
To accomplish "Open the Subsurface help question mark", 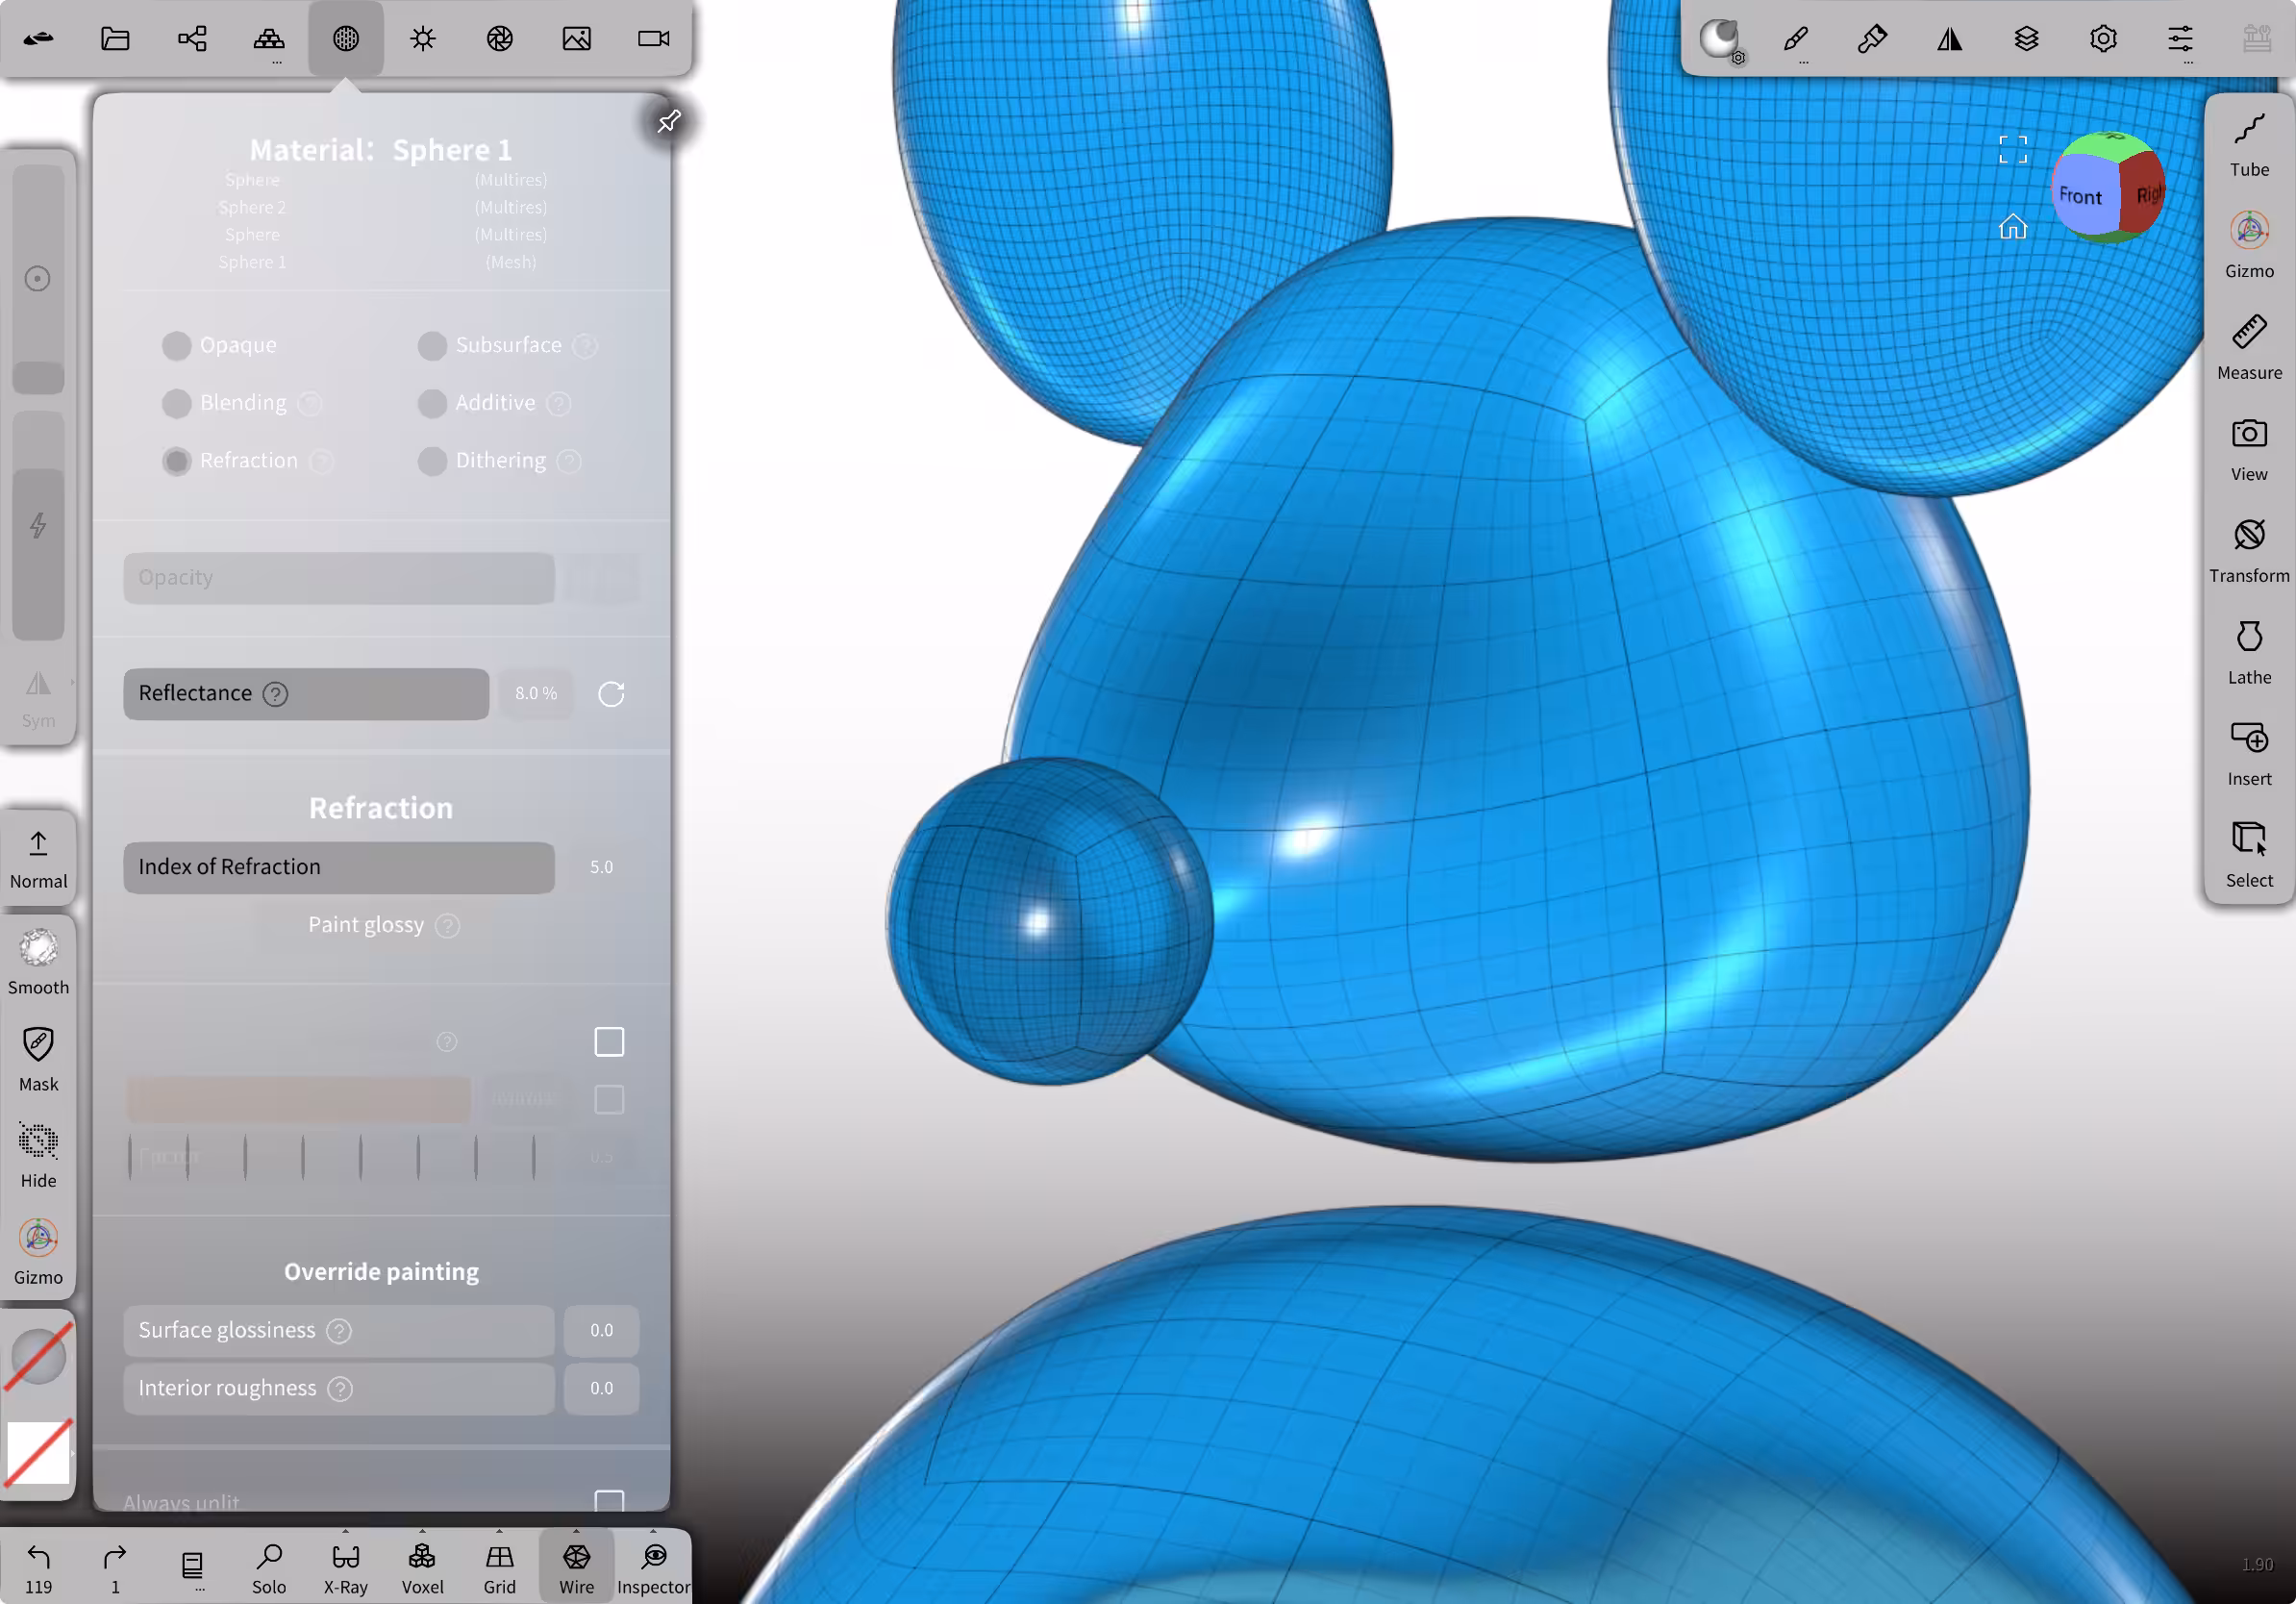I will (586, 346).
